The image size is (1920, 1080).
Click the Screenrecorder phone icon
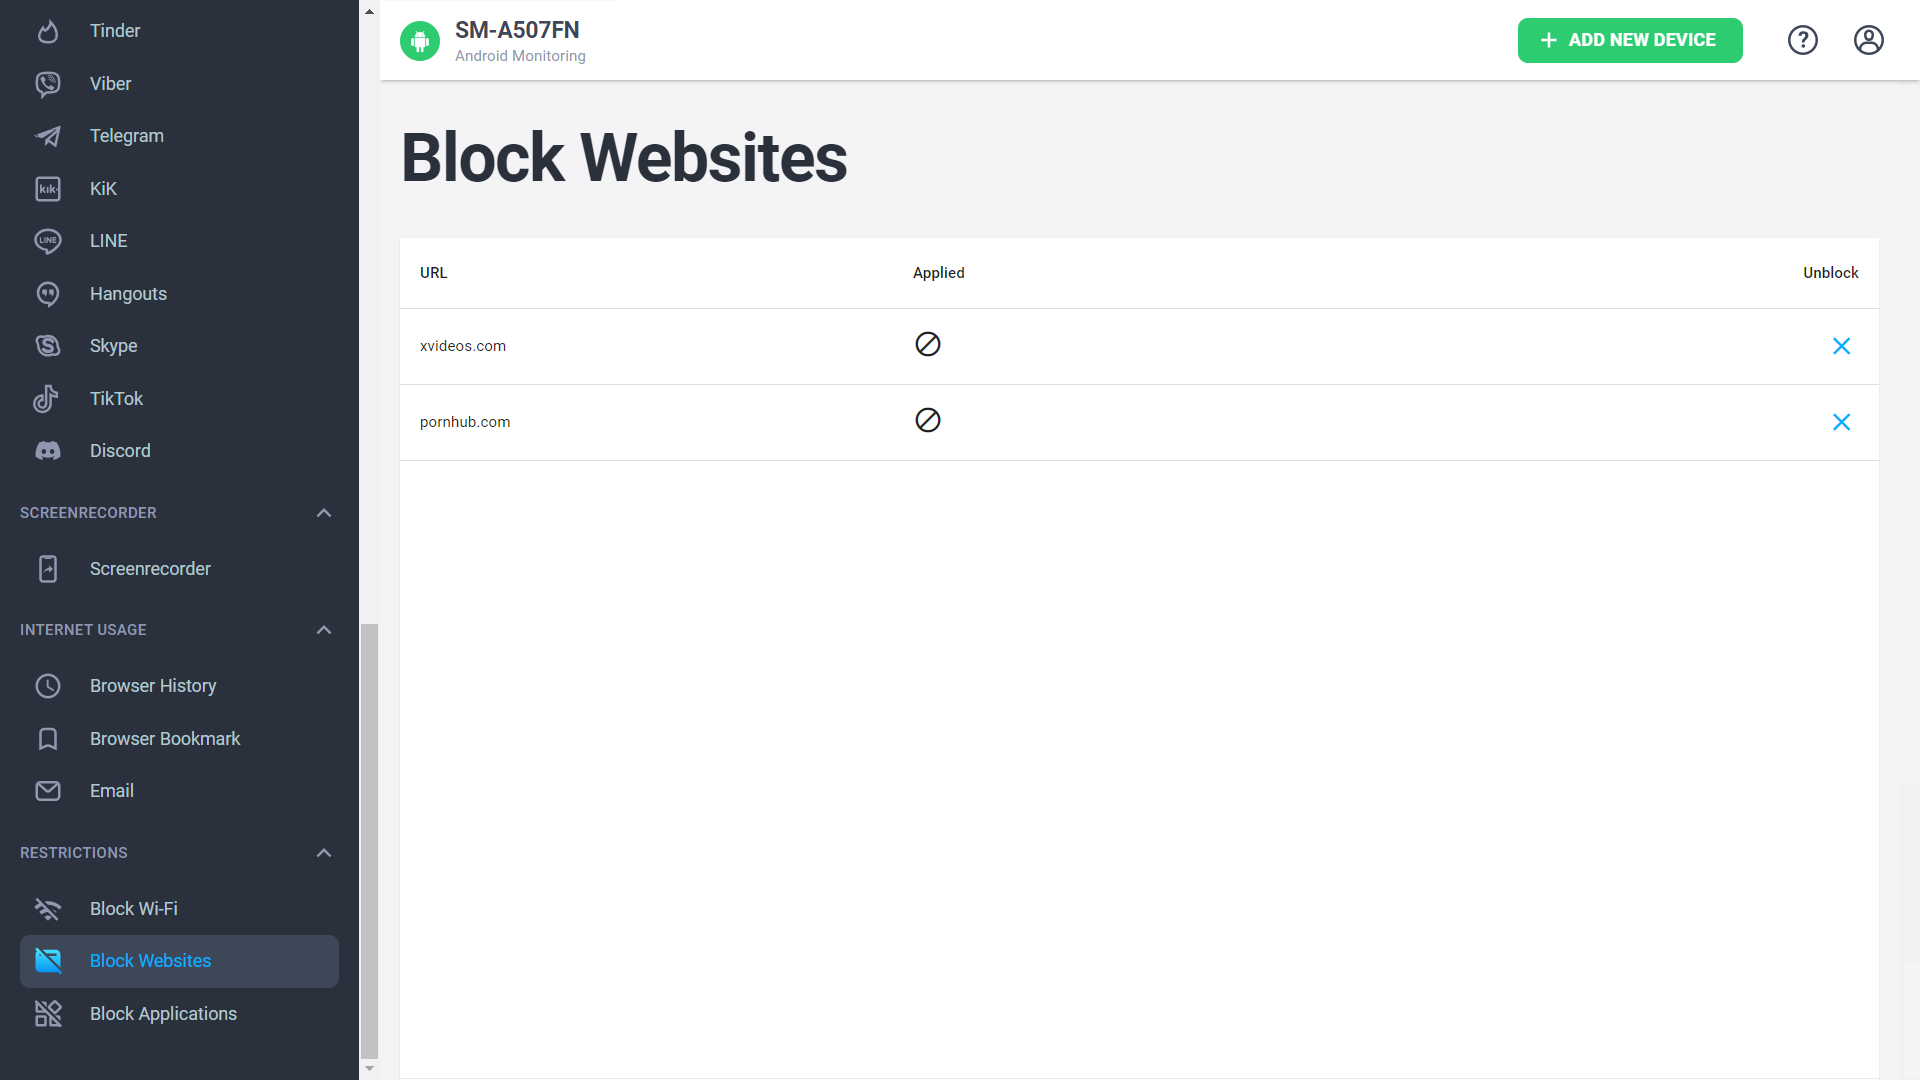coord(48,569)
